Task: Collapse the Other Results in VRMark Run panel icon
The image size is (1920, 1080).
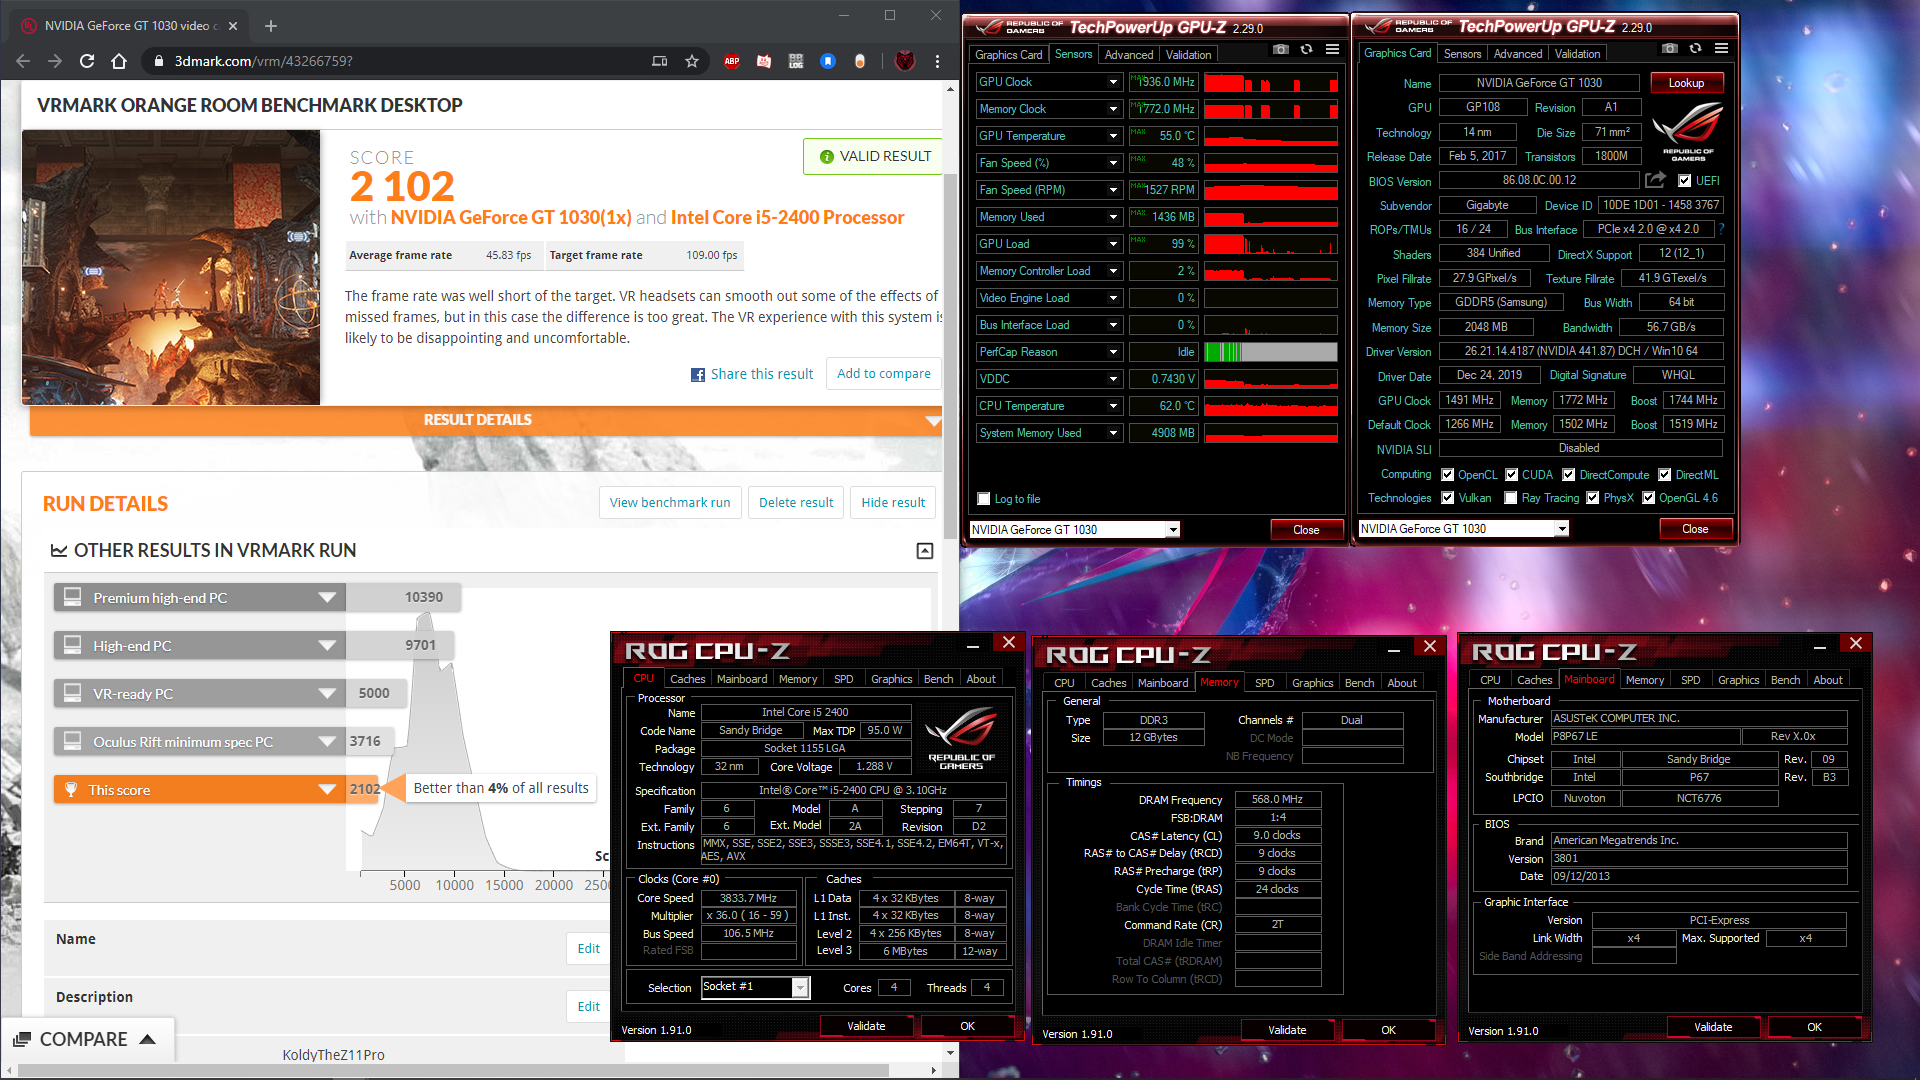Action: pyautogui.click(x=925, y=551)
